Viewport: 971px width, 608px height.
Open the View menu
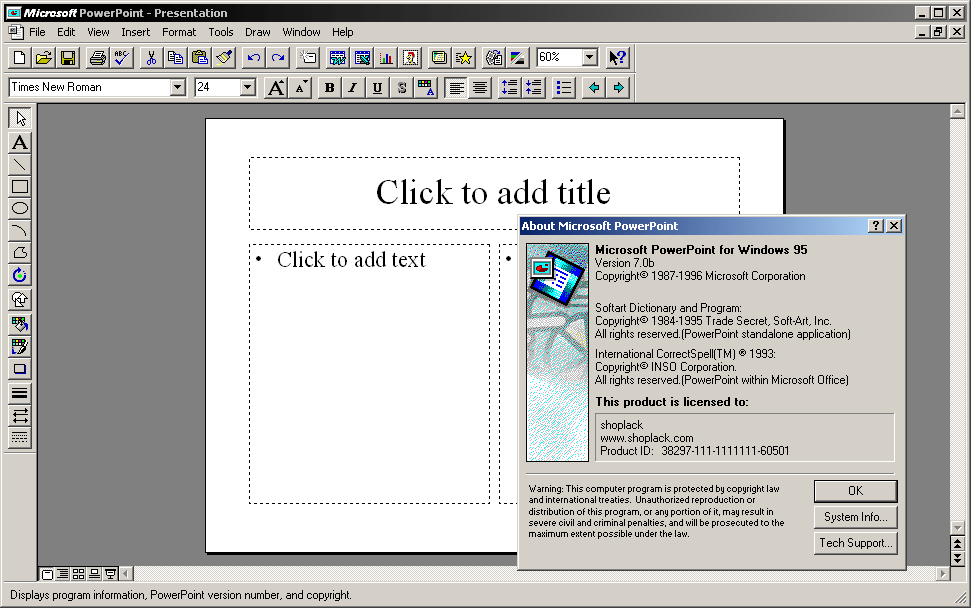click(98, 32)
